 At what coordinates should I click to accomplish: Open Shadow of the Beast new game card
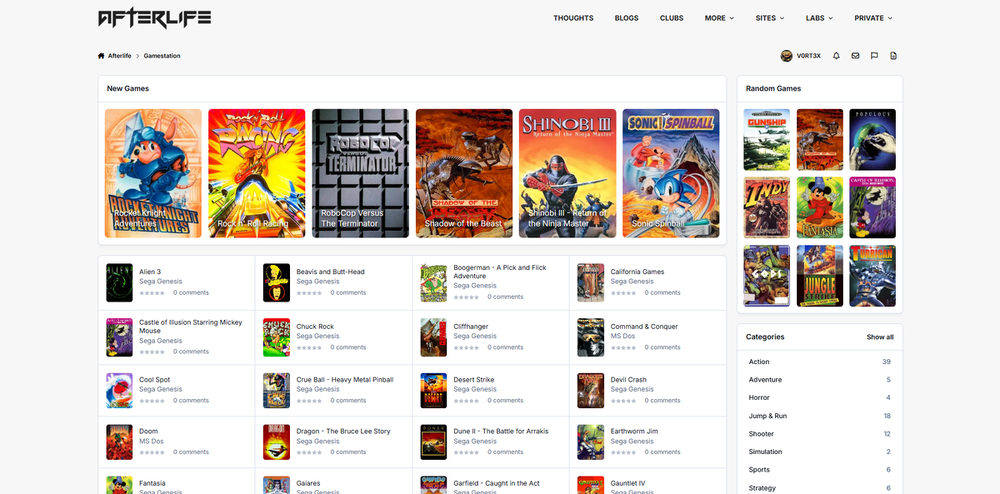click(x=464, y=173)
